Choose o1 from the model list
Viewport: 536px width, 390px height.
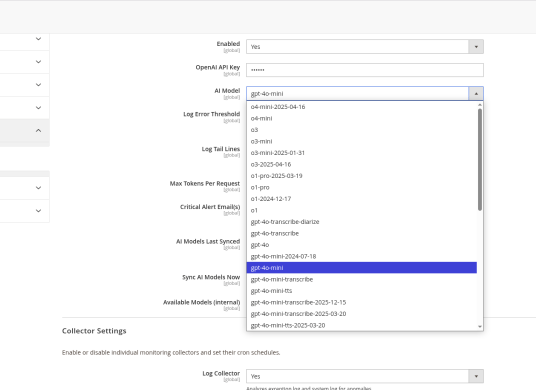point(362,210)
